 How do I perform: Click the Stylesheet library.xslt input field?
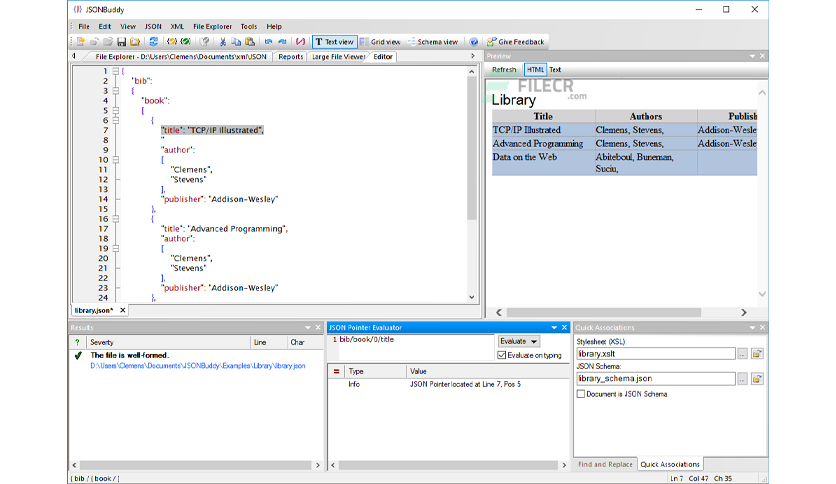pos(656,353)
